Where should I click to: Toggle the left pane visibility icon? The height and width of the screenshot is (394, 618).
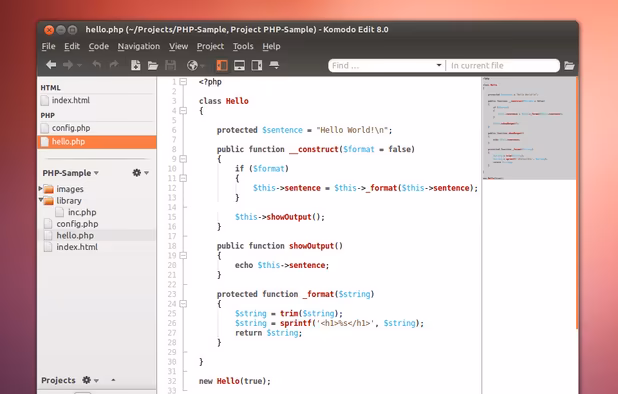point(222,65)
